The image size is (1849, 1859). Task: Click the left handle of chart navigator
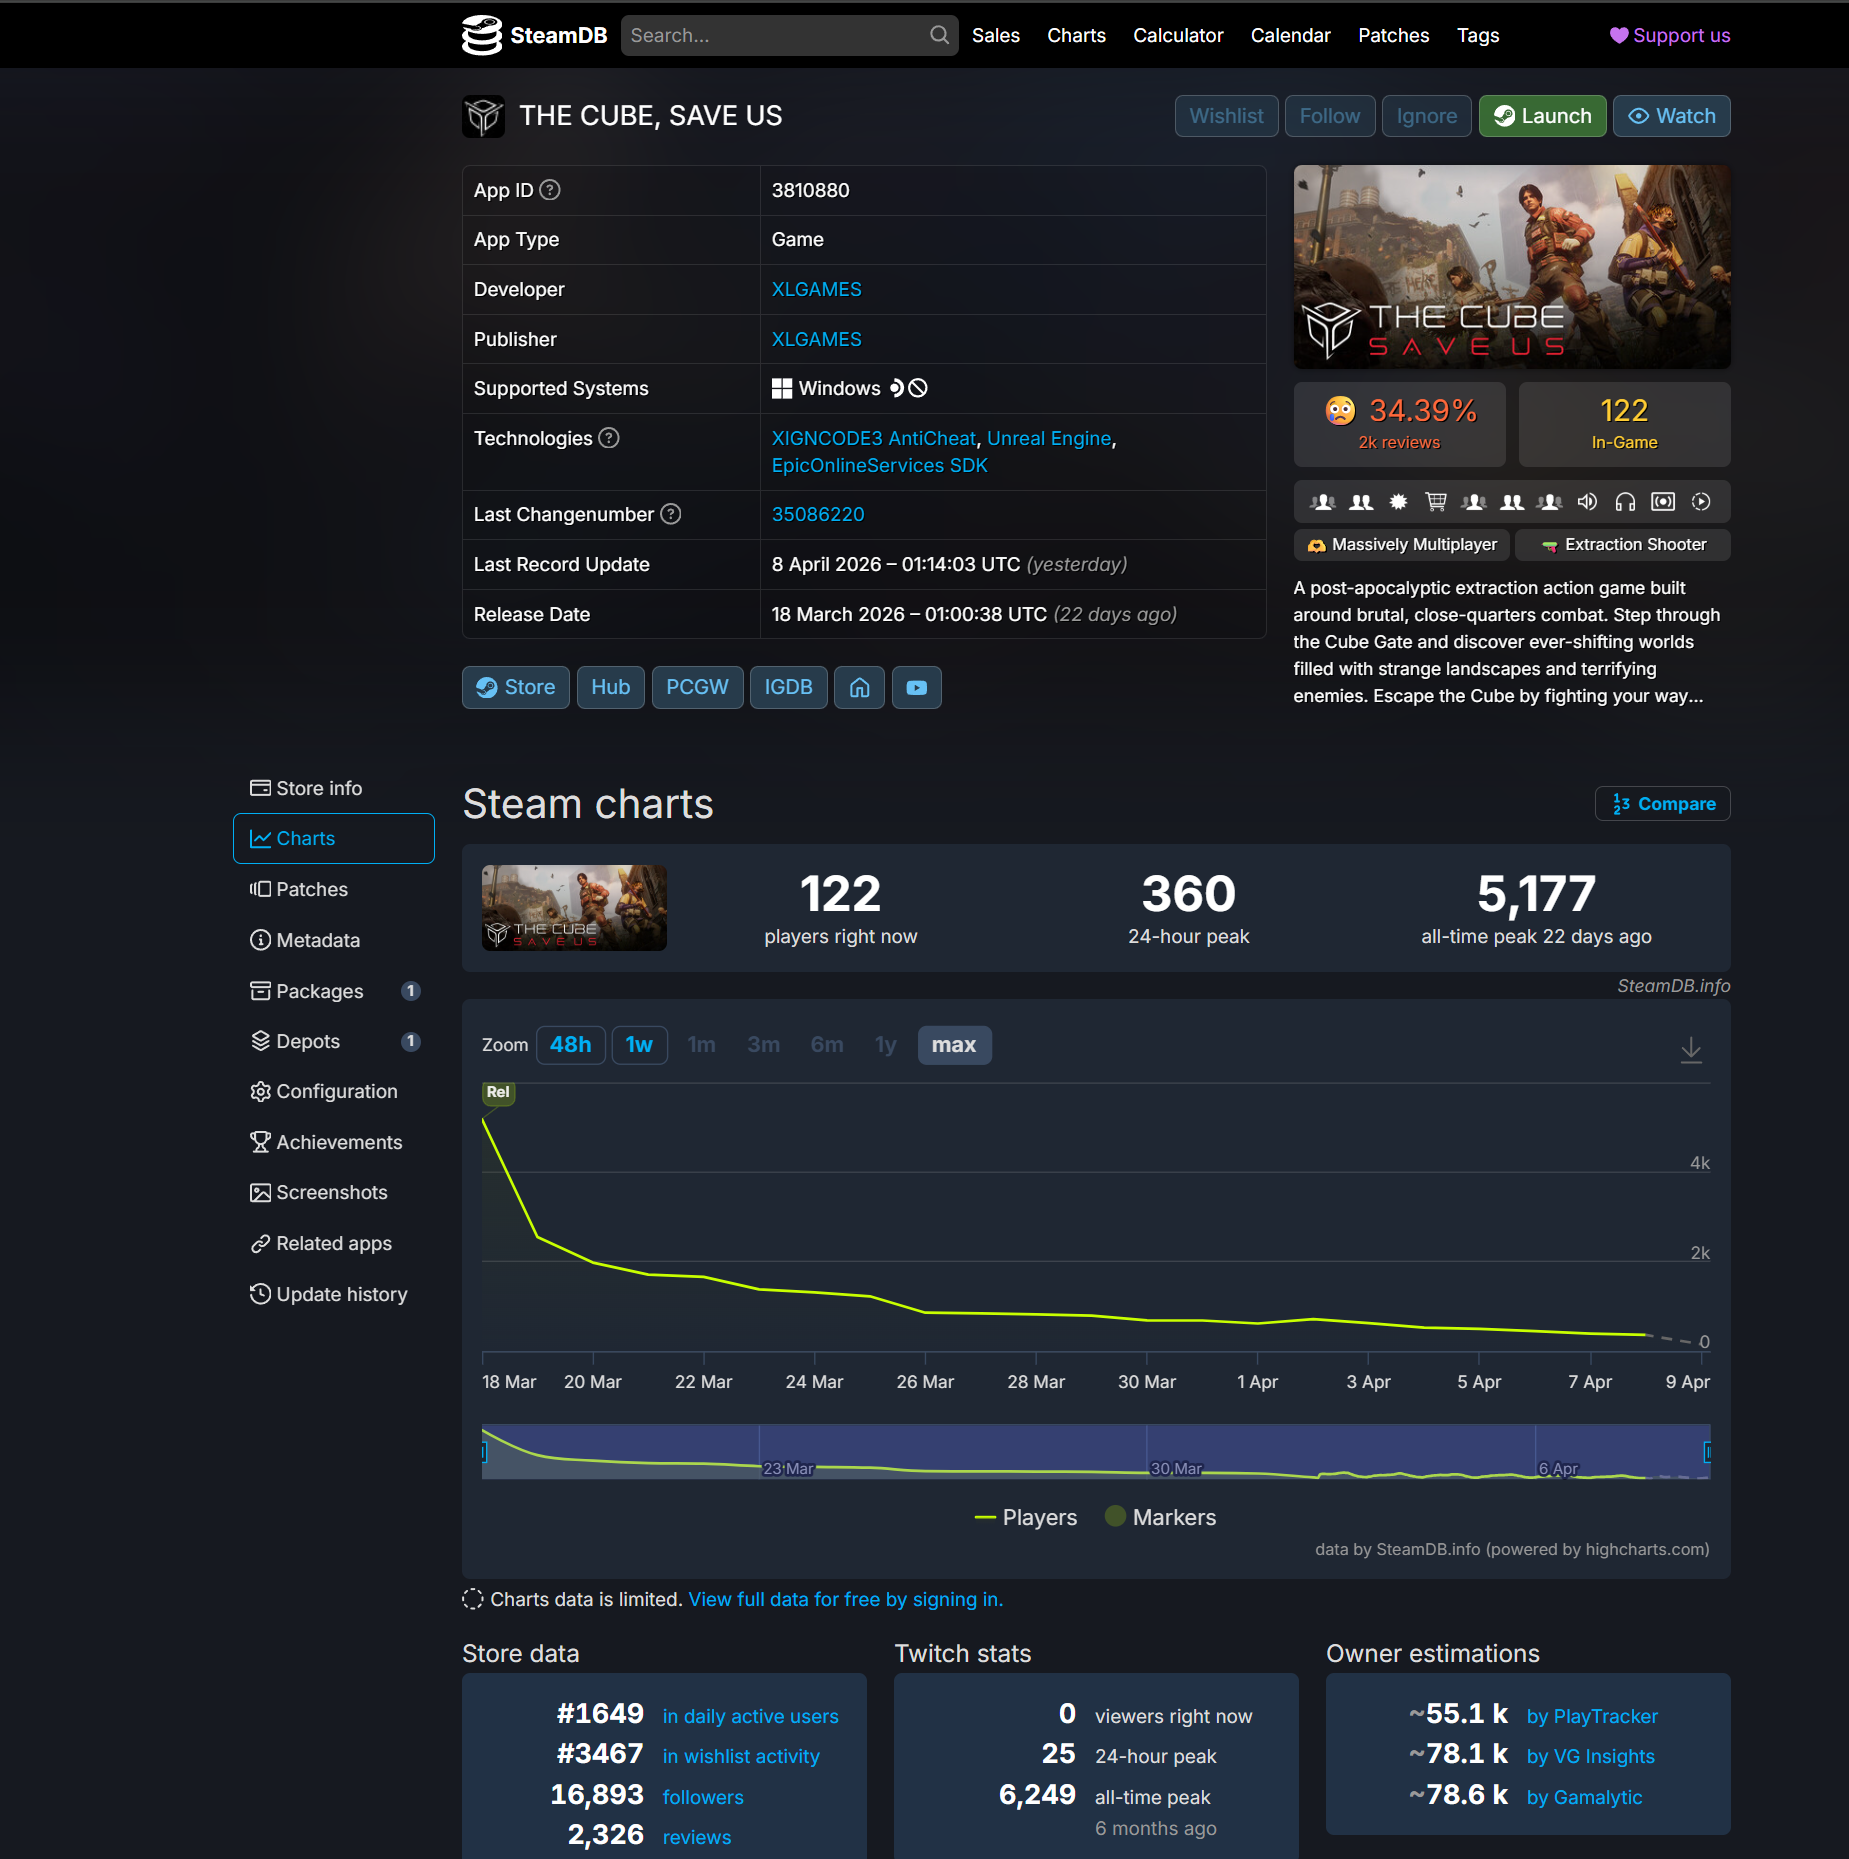(x=484, y=1451)
